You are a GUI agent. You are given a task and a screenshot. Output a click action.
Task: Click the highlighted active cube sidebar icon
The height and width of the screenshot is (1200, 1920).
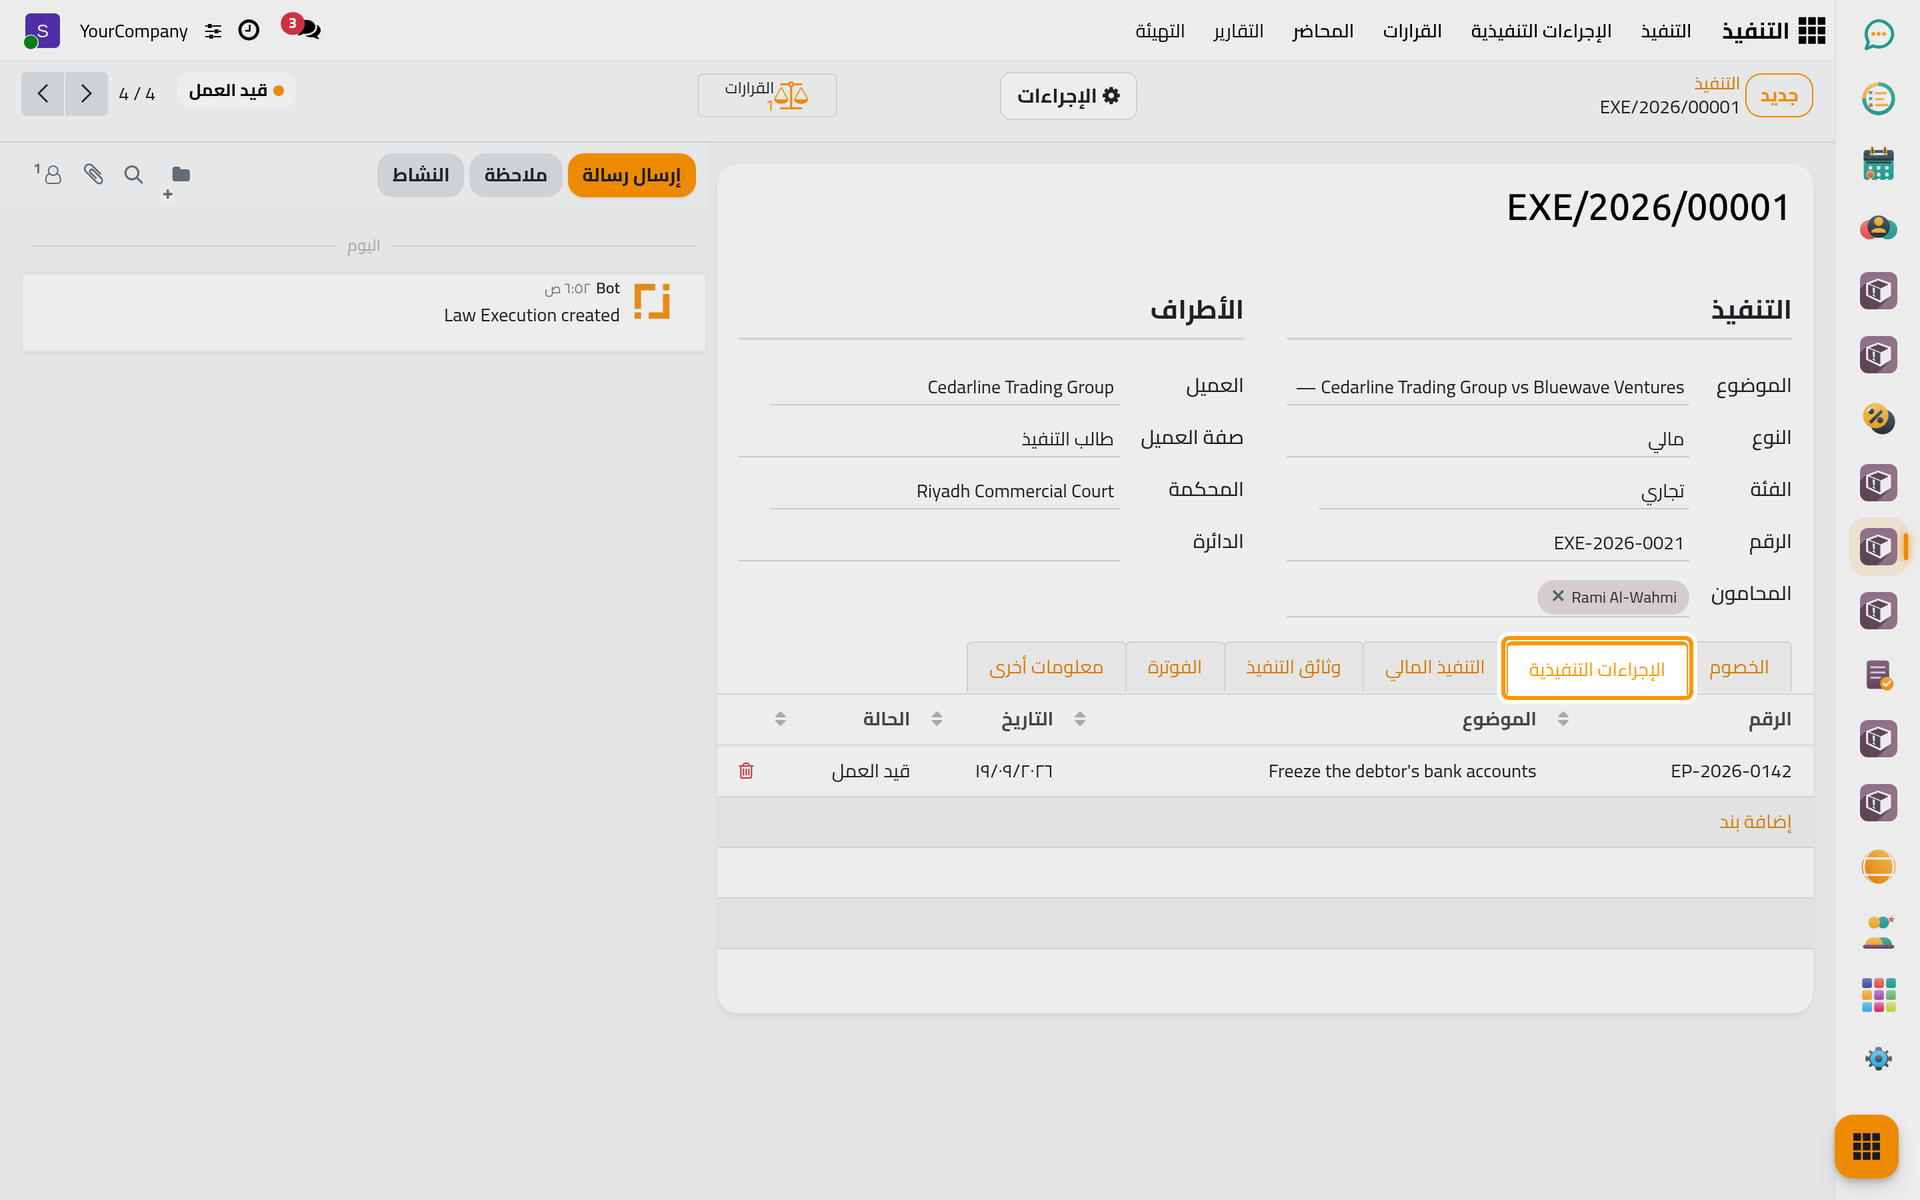pyautogui.click(x=1878, y=547)
